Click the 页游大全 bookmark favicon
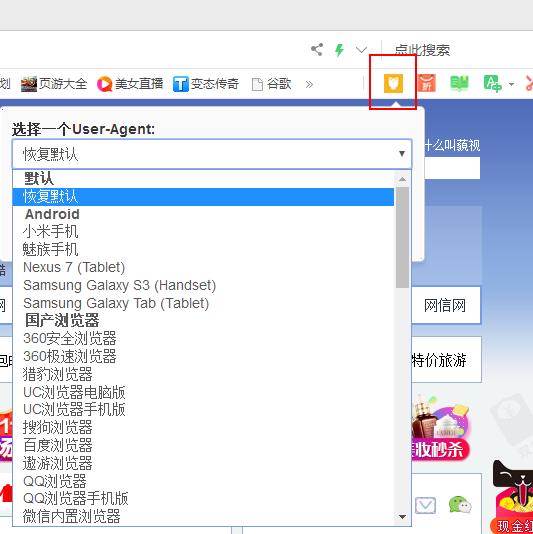This screenshot has width=533, height=534. click(29, 84)
